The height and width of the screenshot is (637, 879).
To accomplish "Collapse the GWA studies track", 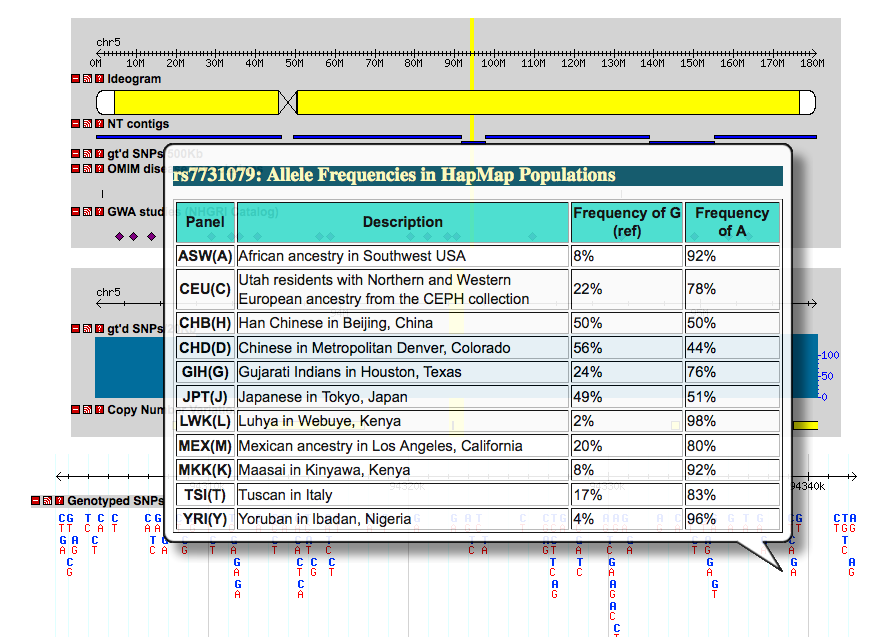I will [x=76, y=211].
